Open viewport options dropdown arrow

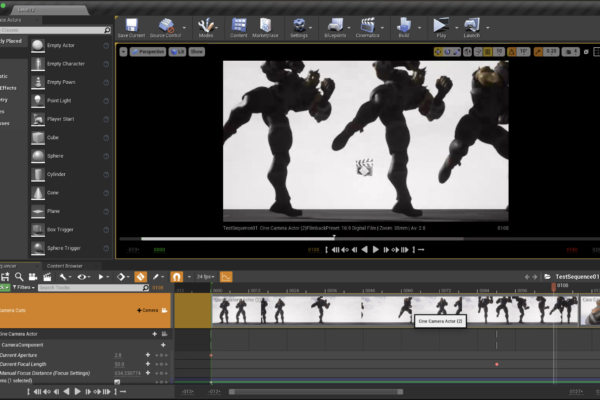click(x=123, y=52)
